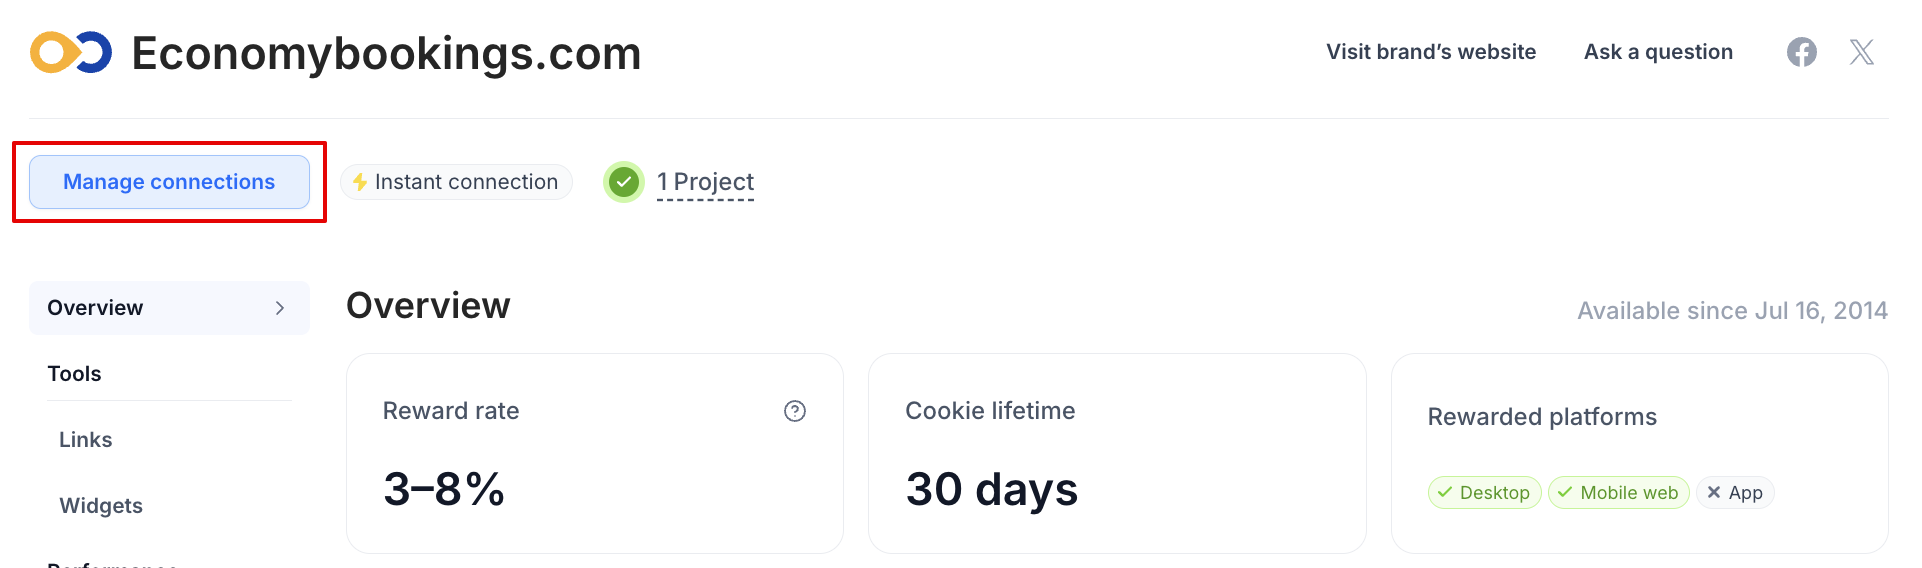Click the Manage connections button
The image size is (1922, 568).
[x=169, y=182]
